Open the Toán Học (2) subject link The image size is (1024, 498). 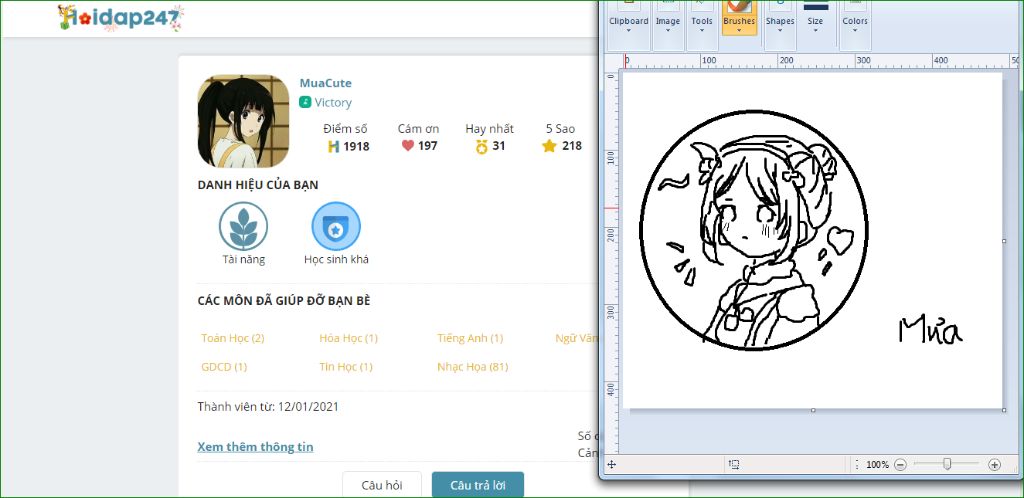click(232, 338)
